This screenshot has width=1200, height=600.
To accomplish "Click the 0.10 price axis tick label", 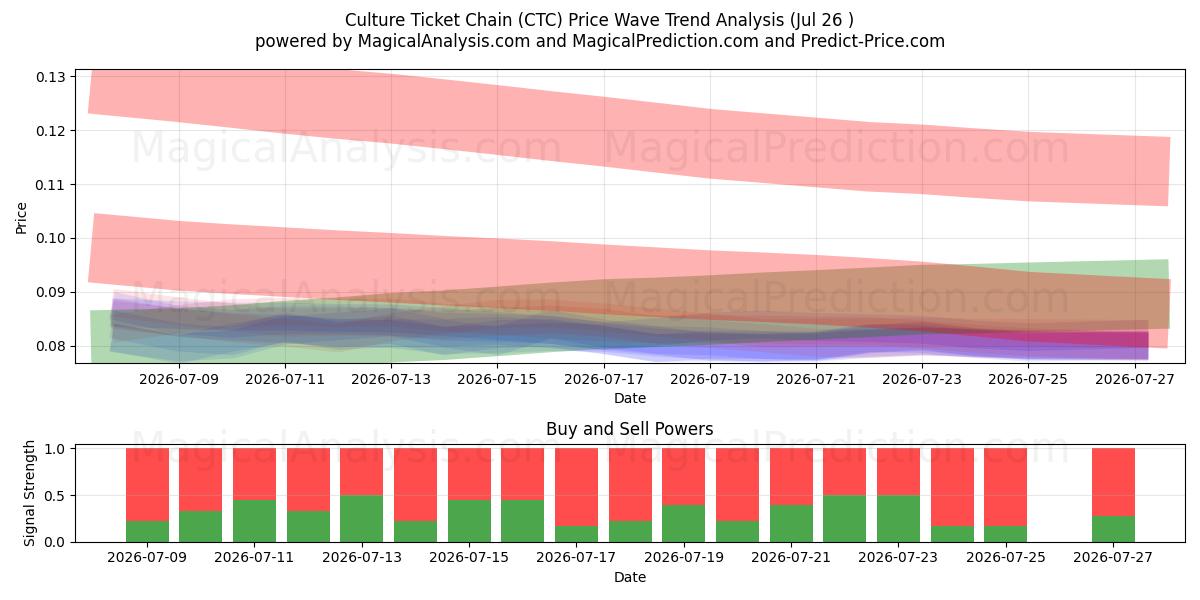I will pyautogui.click(x=49, y=238).
